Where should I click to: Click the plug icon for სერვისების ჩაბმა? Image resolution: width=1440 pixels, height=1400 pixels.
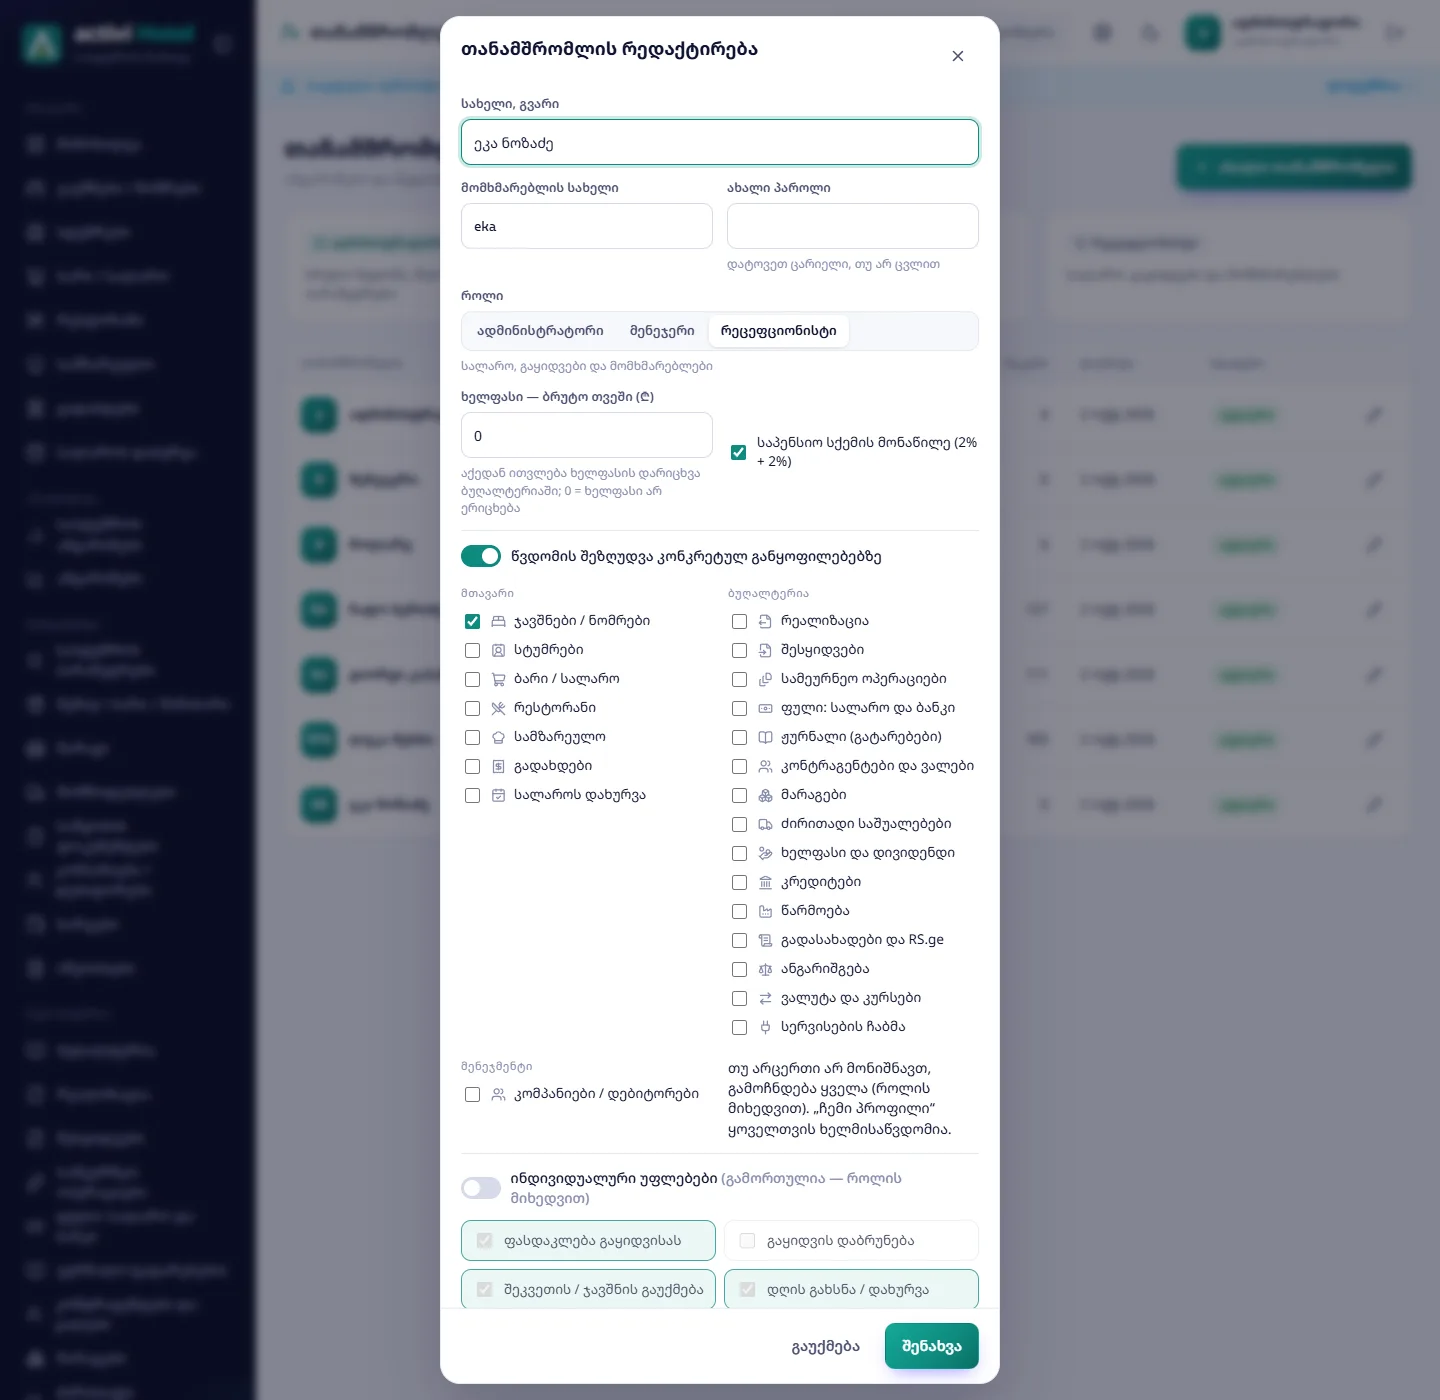pos(765,1027)
